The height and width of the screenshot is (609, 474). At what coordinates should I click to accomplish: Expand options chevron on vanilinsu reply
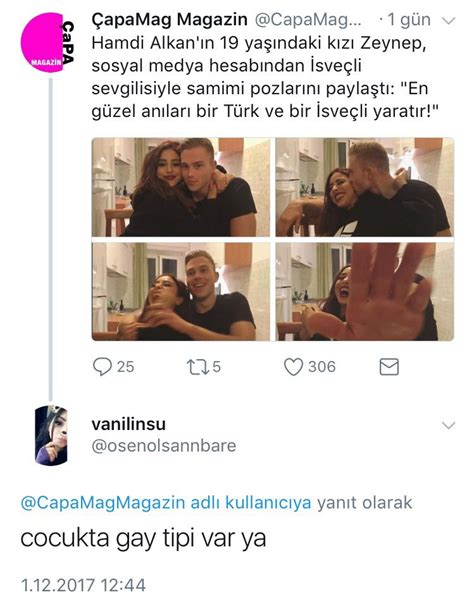tap(448, 426)
